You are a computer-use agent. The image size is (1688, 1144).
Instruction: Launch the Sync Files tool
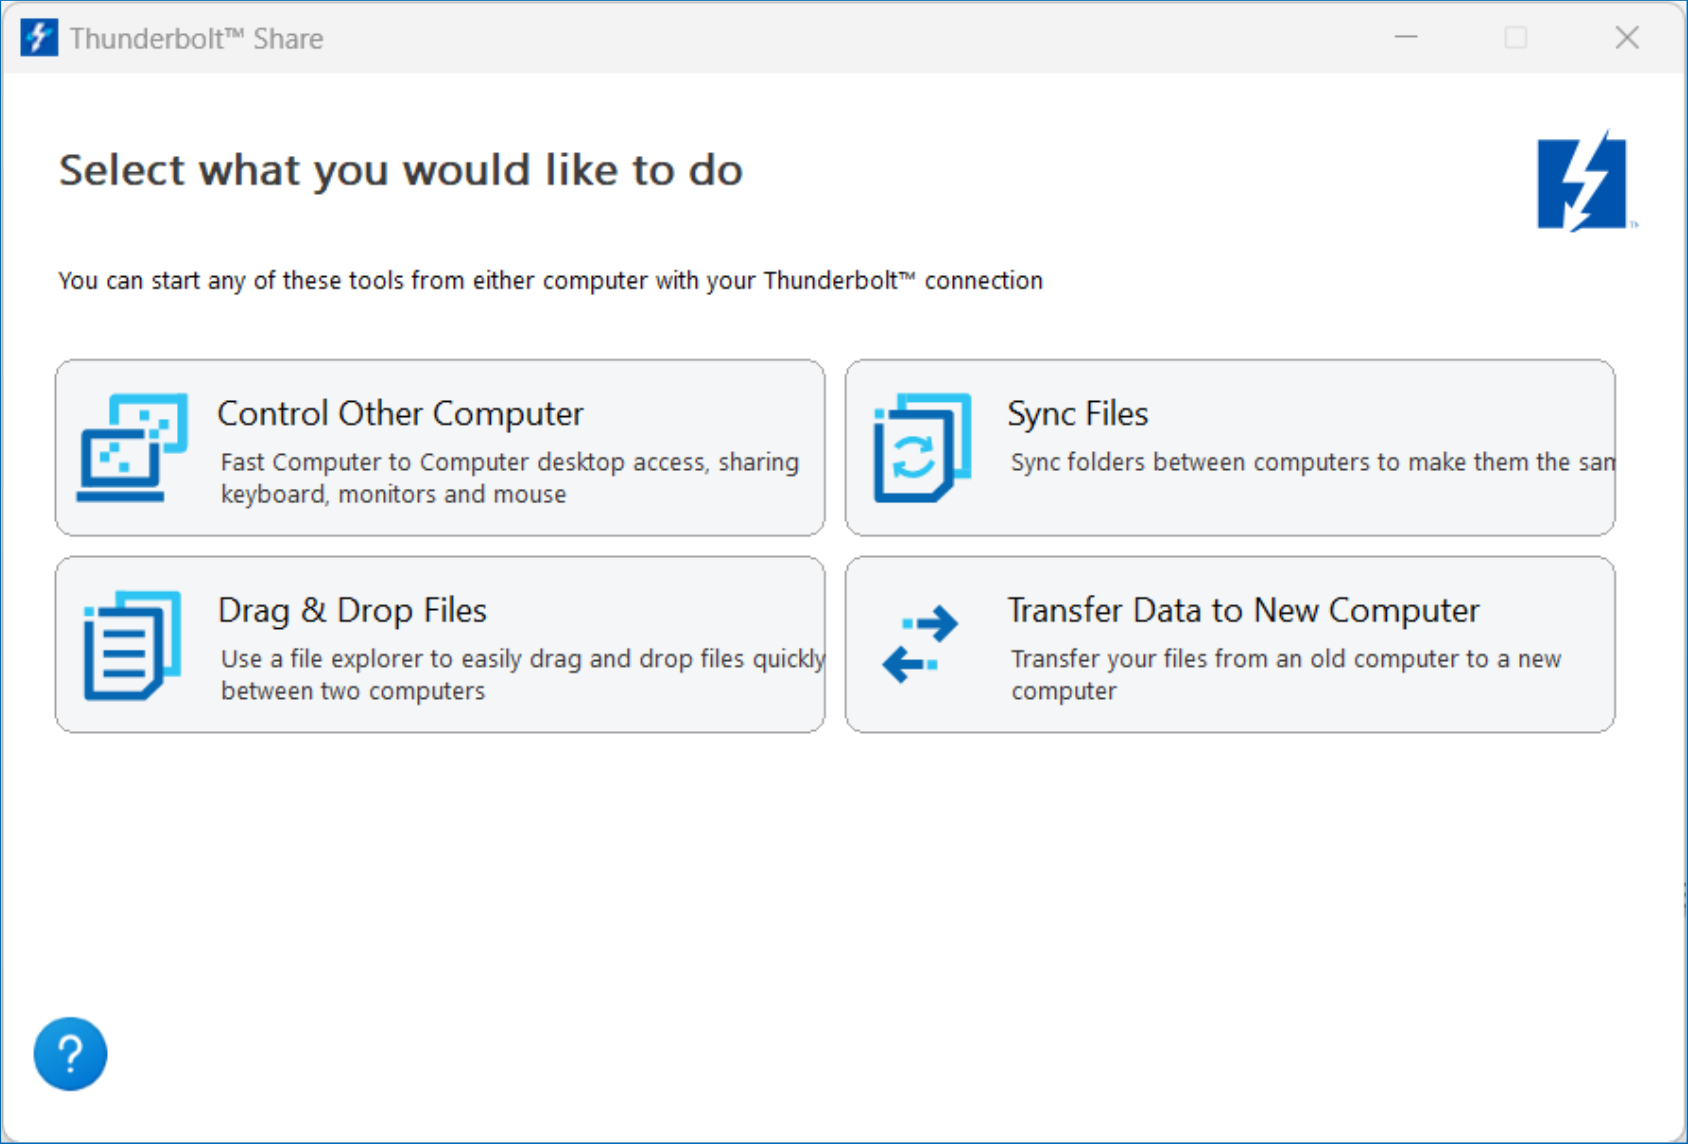(1230, 448)
